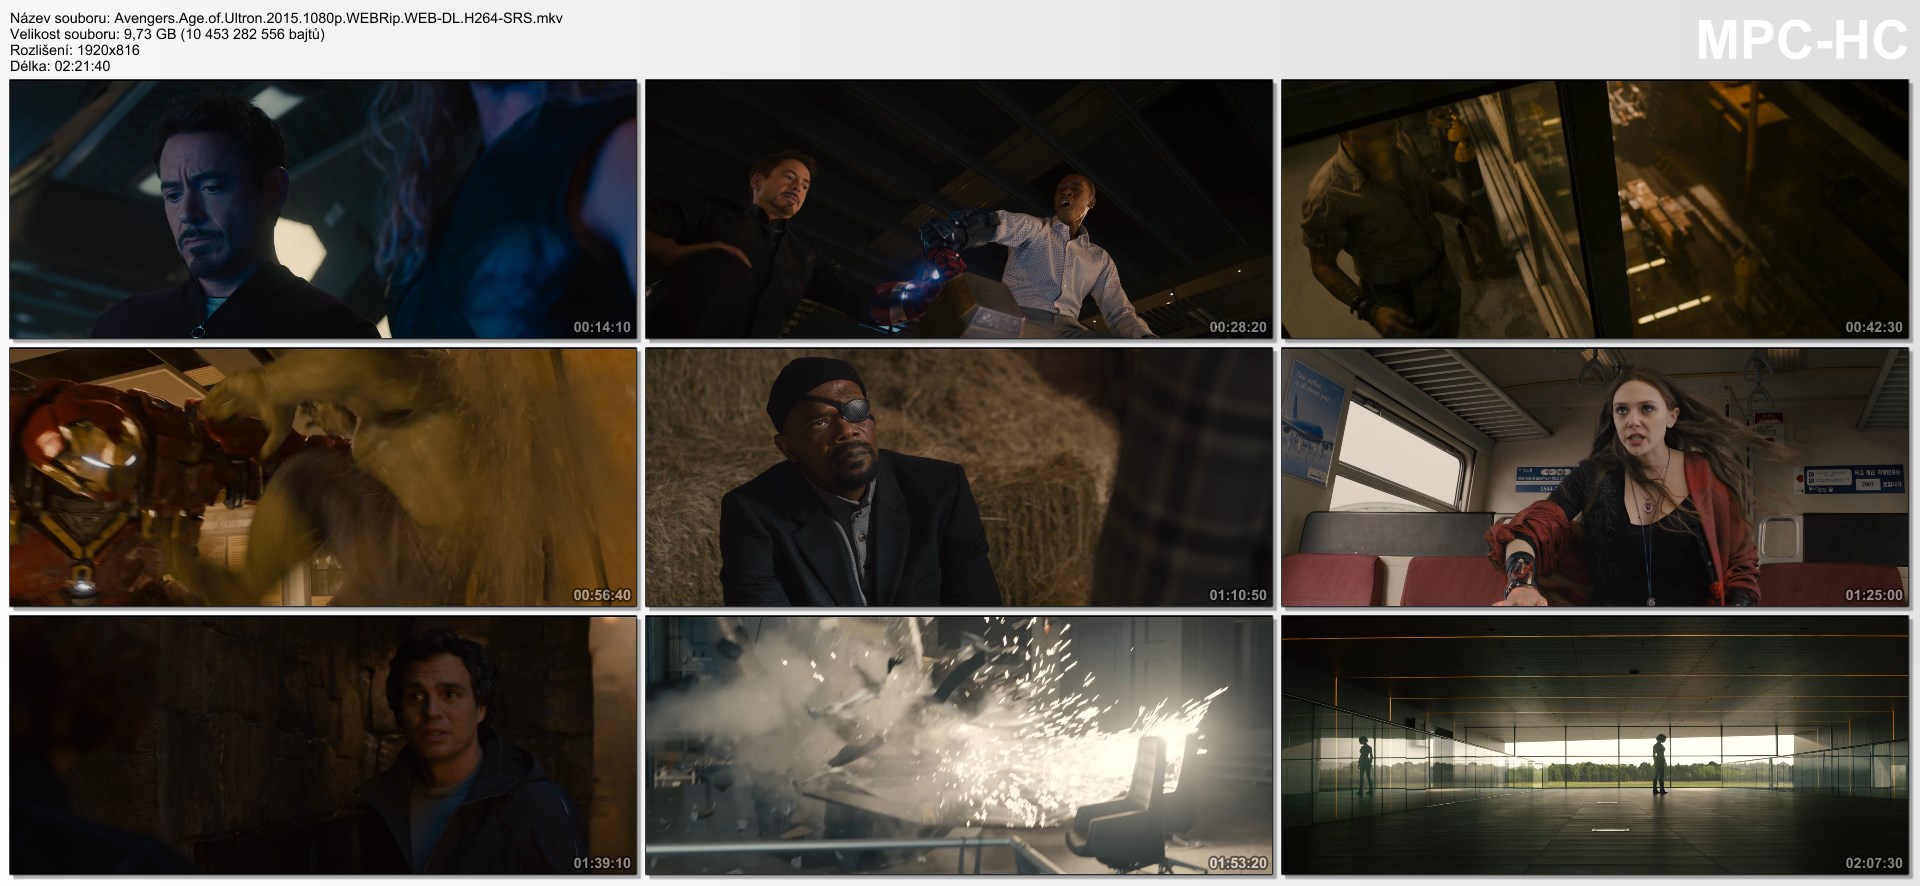The width and height of the screenshot is (1920, 886).
Task: Open the Hulkbuster fight thumbnail
Action: (x=323, y=477)
